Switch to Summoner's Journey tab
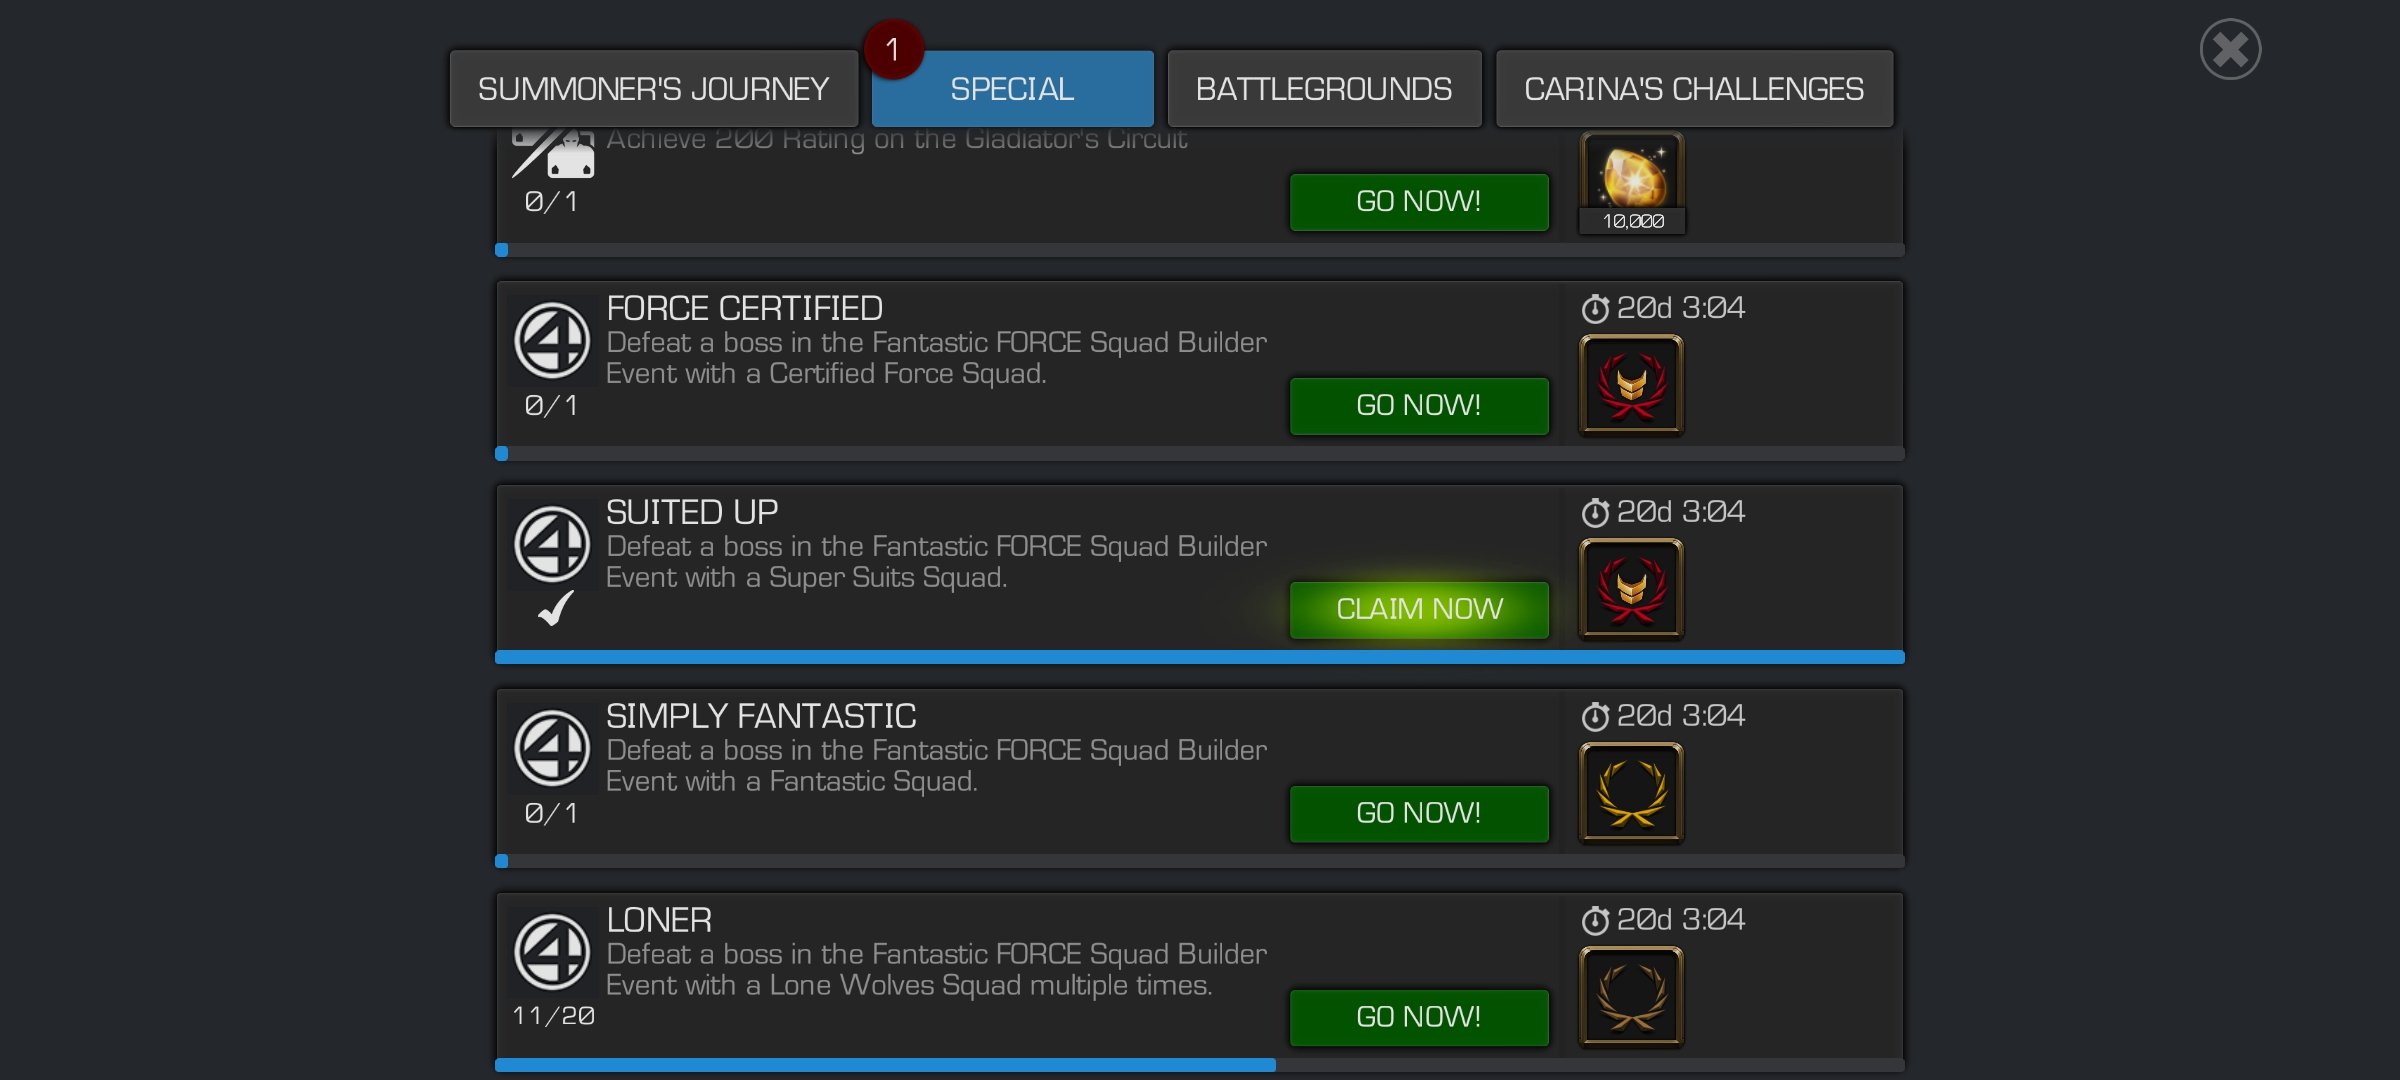 [653, 89]
